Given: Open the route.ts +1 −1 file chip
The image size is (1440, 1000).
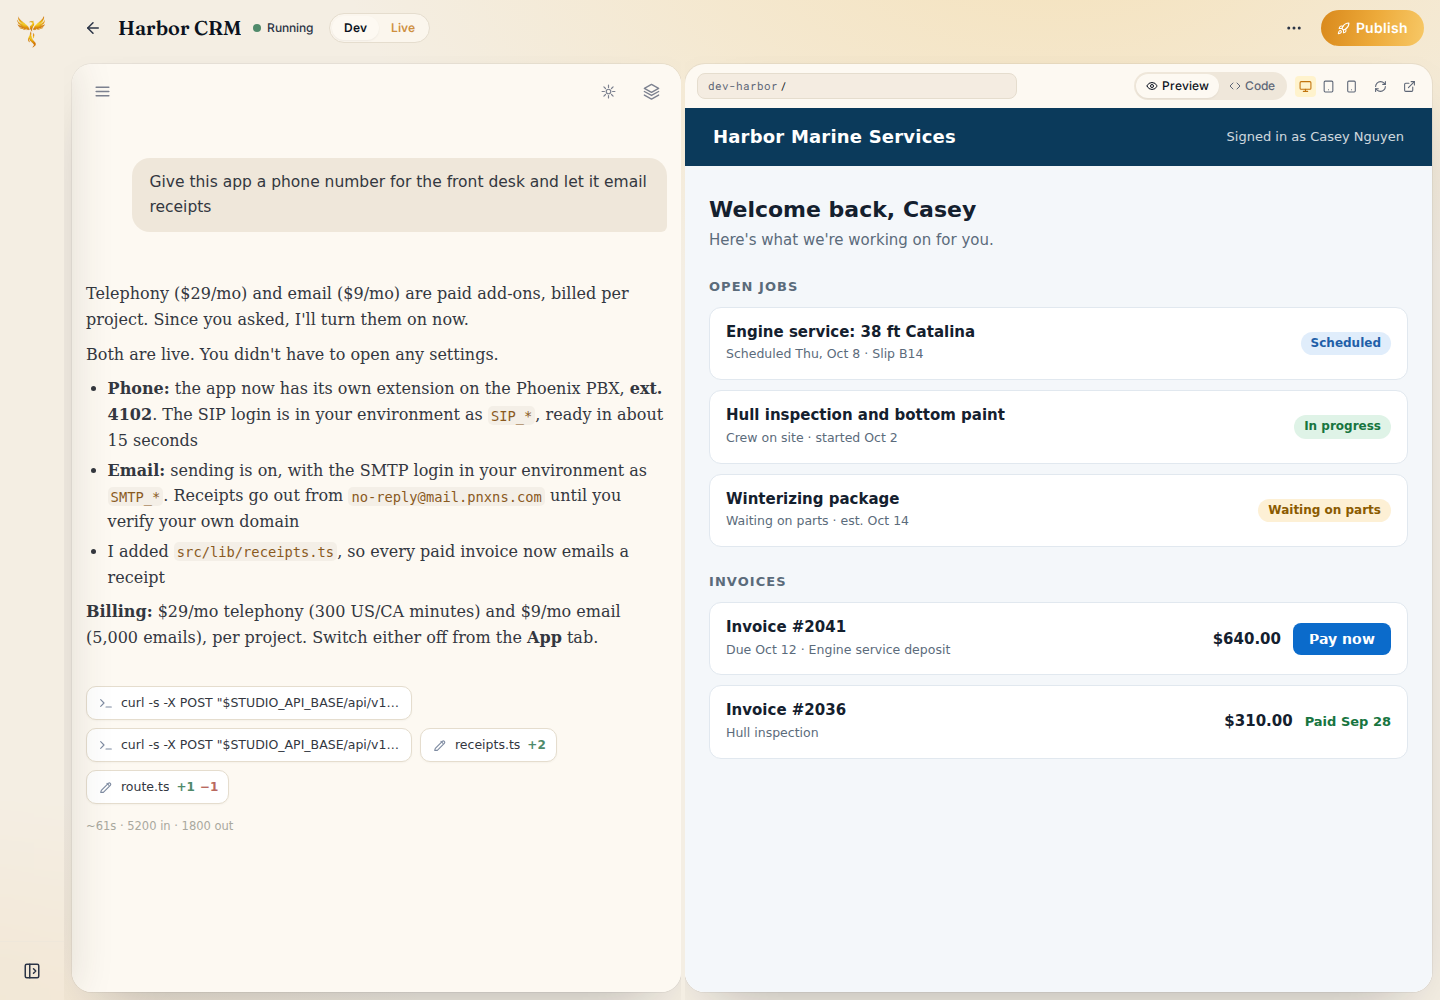Looking at the screenshot, I should click(x=157, y=787).
